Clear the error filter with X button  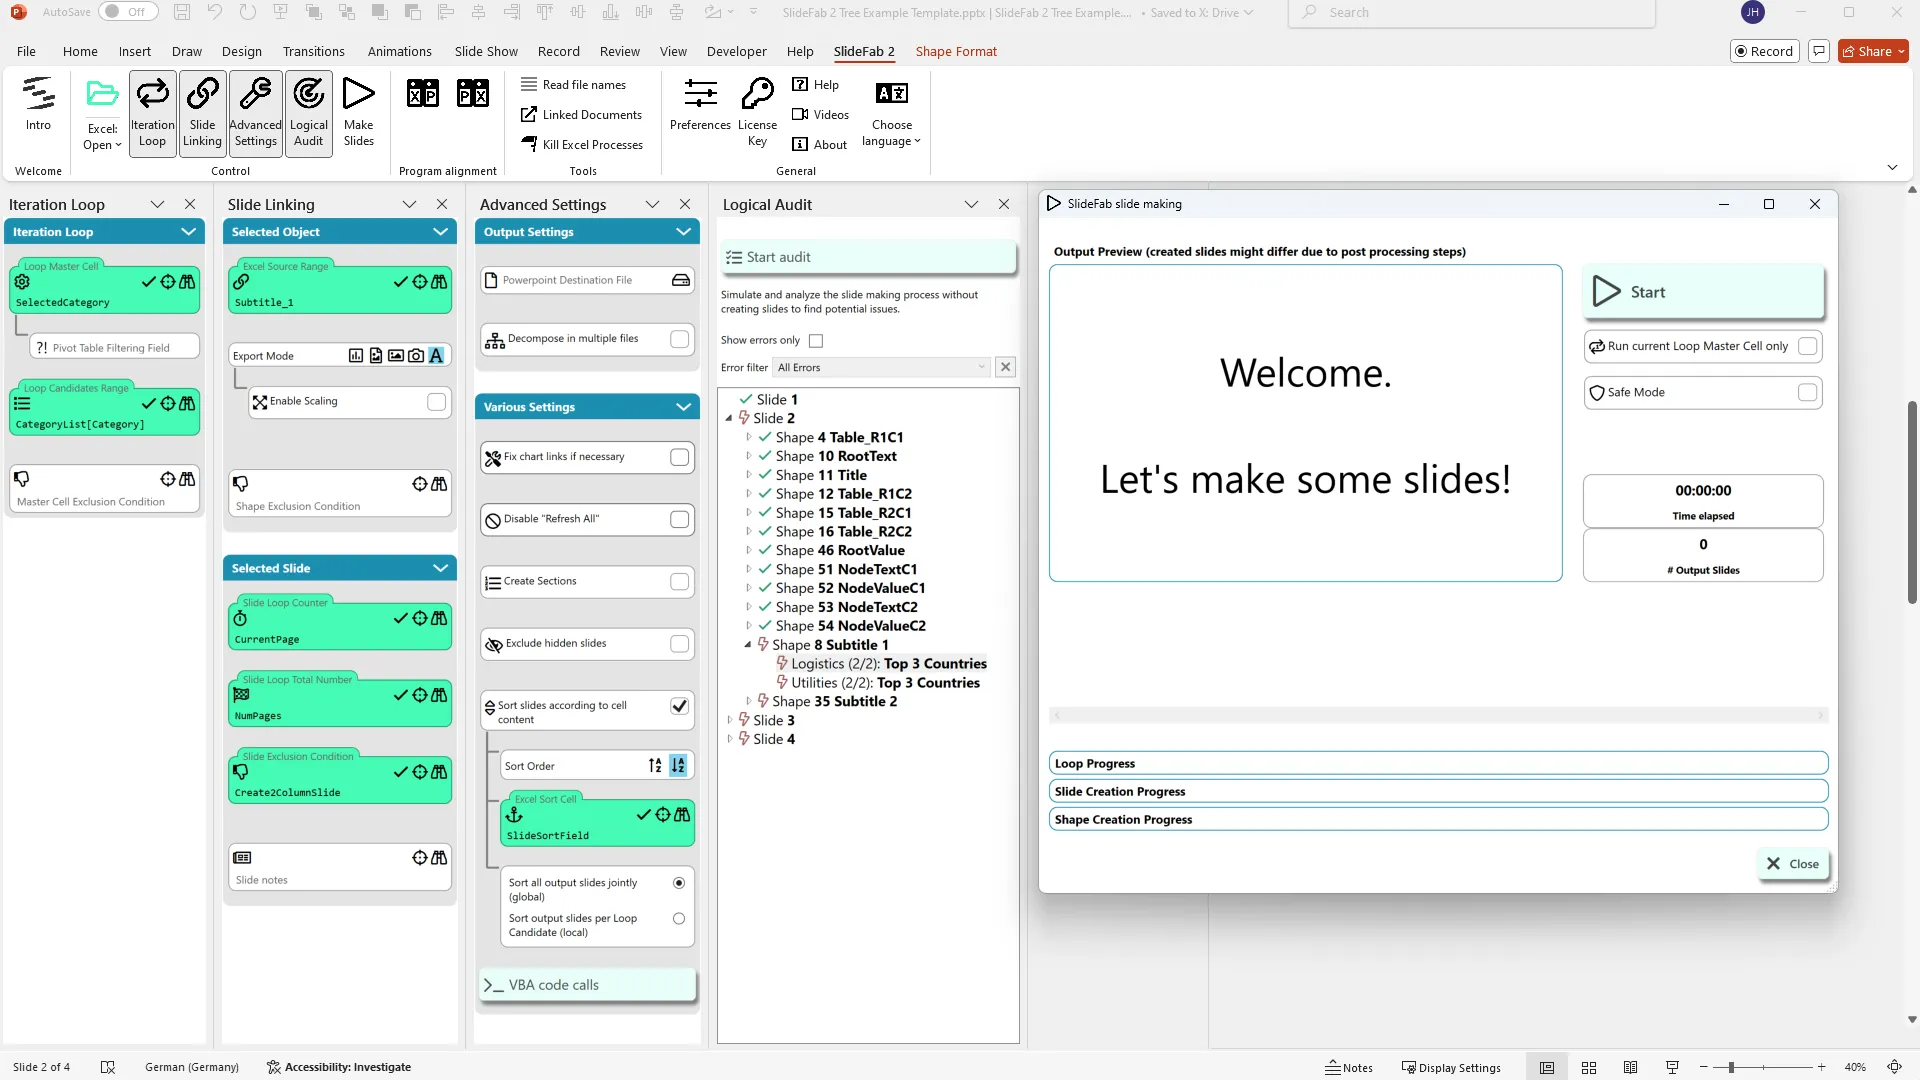[x=1006, y=367]
